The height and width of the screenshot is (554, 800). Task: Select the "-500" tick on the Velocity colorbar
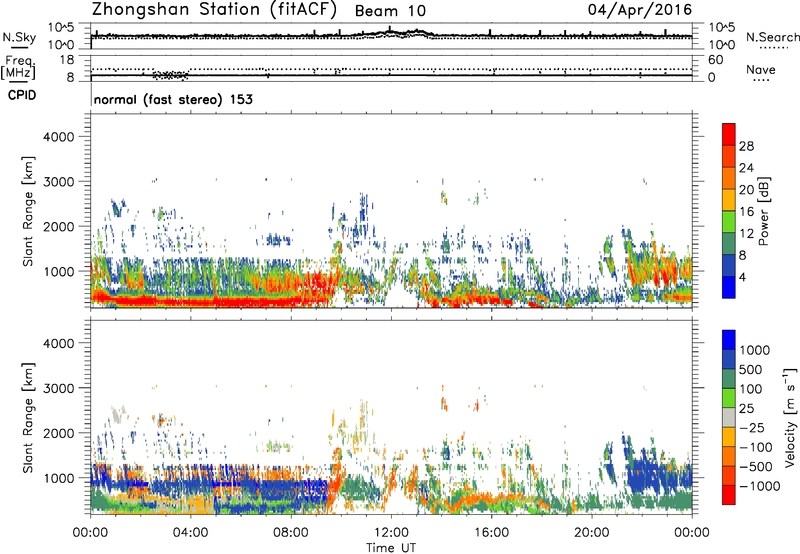[756, 467]
